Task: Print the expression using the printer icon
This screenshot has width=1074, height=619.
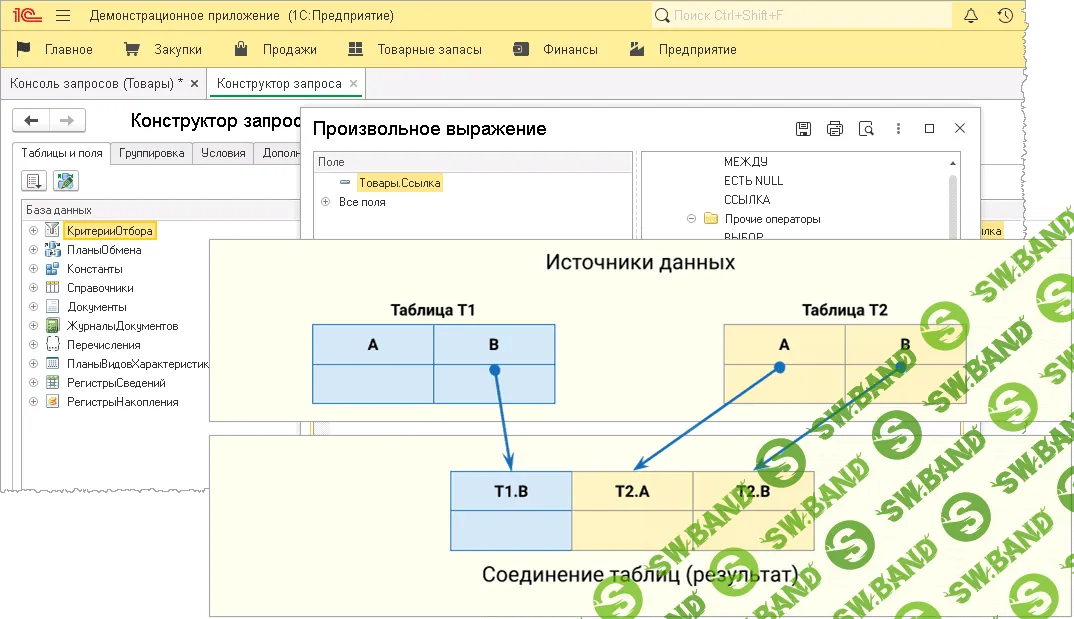Action: [x=835, y=128]
